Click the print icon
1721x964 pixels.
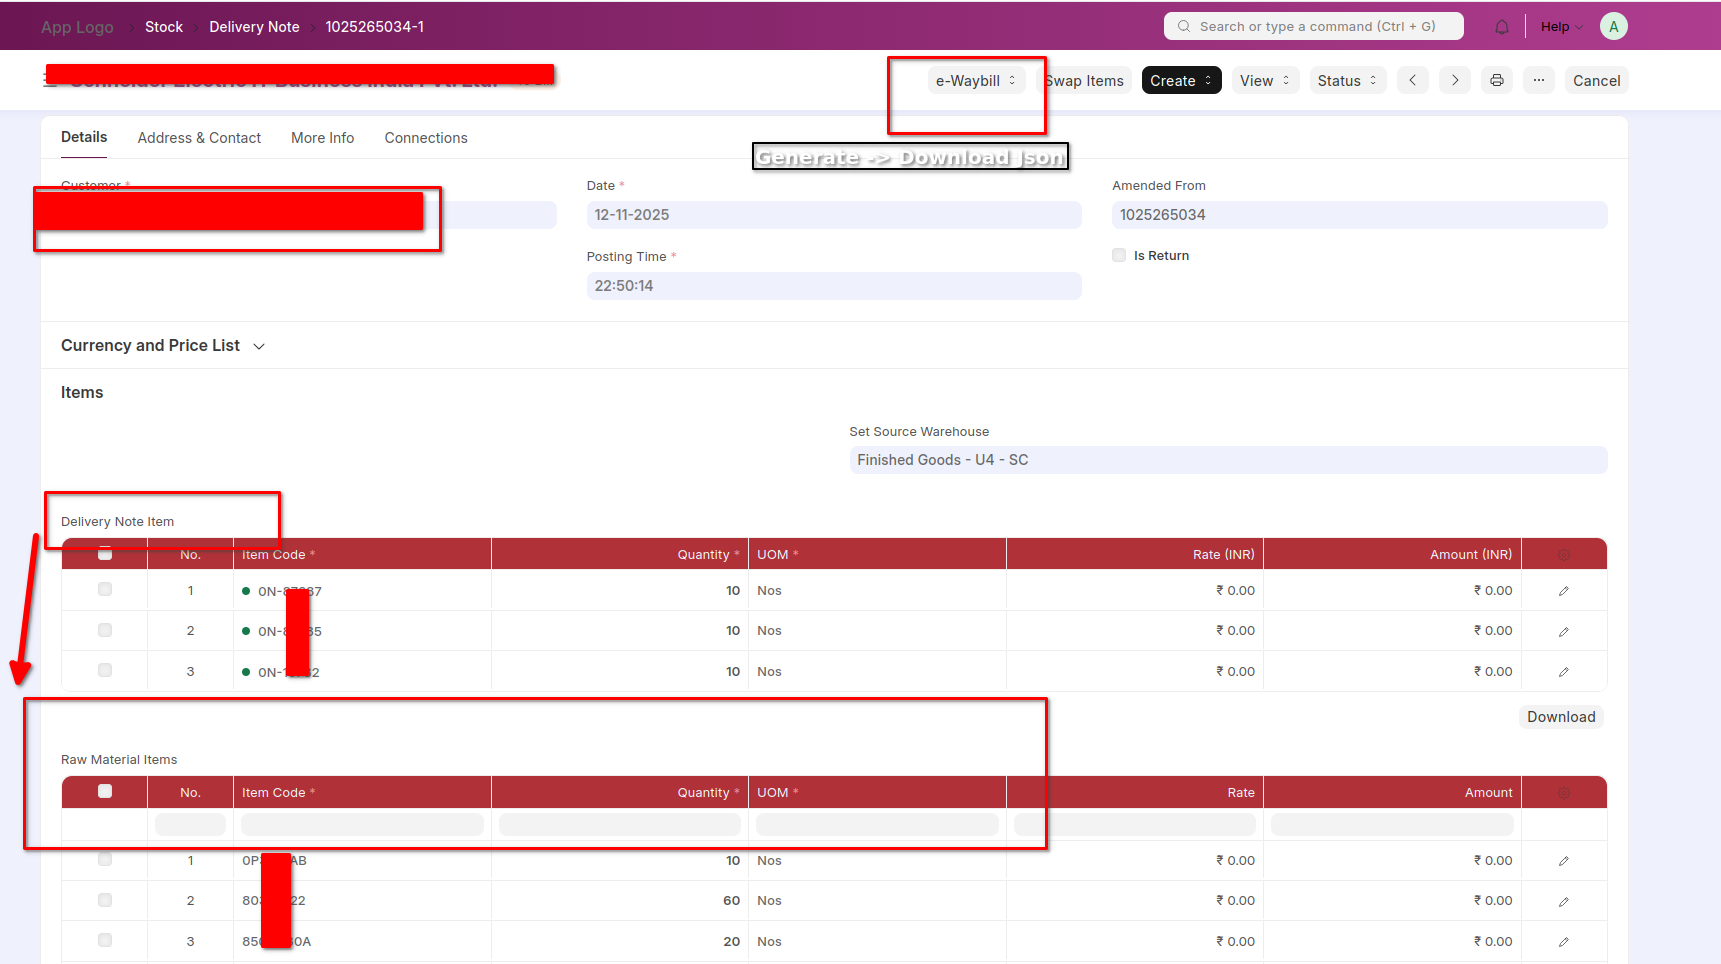[x=1497, y=81]
